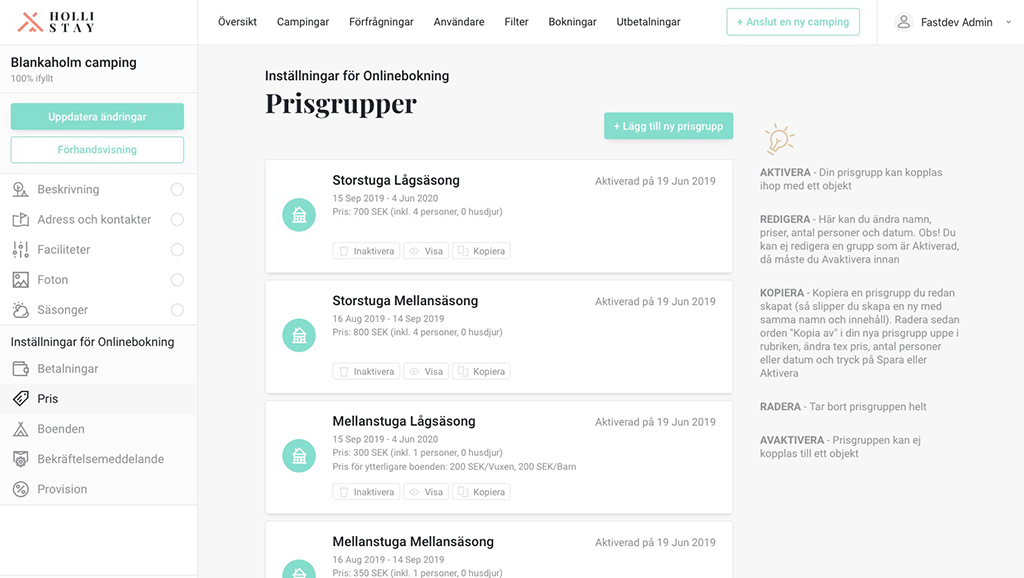
Task: Click the Uppdatera ändringar button
Action: (x=97, y=116)
